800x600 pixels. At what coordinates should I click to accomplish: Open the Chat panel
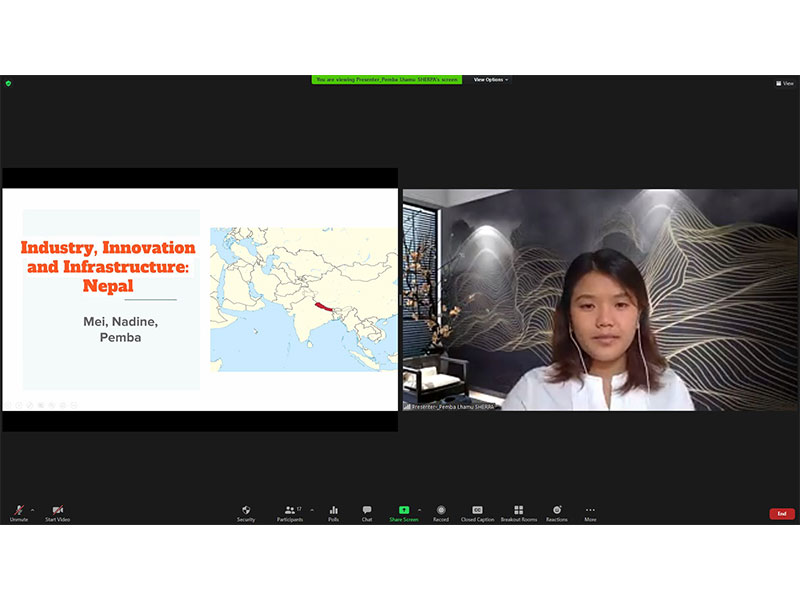pos(367,512)
